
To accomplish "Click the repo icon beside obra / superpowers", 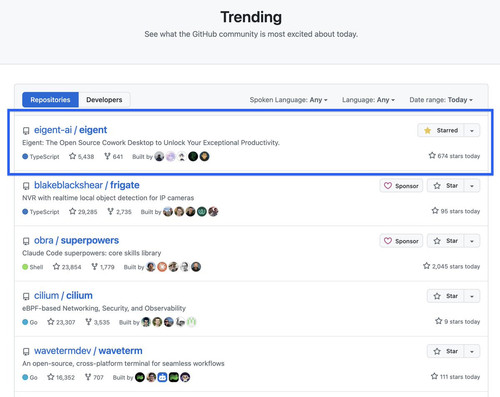I will click(26, 241).
